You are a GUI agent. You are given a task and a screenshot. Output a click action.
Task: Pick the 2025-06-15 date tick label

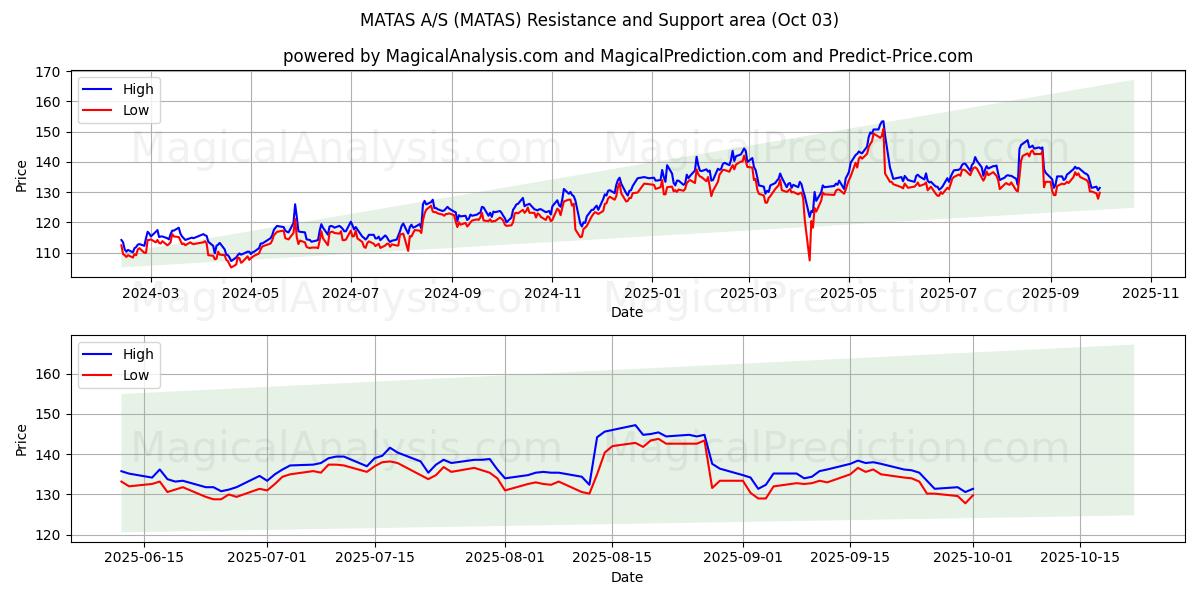(x=144, y=558)
